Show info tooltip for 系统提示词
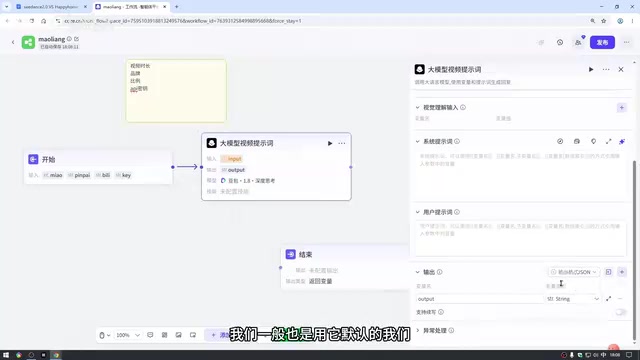640x360 pixels. [x=457, y=142]
